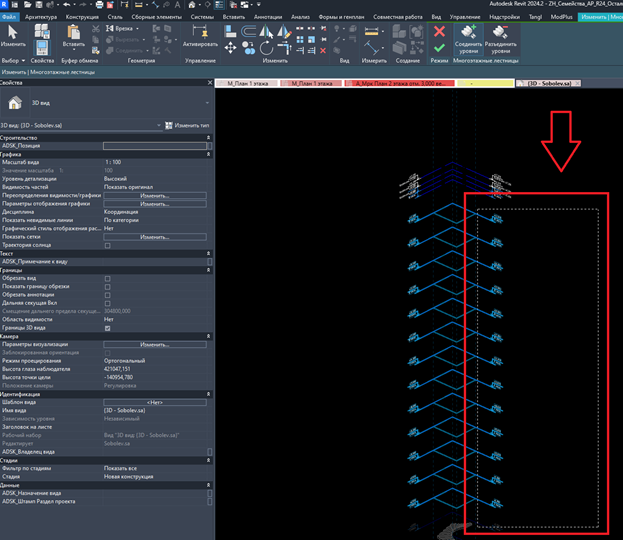The width and height of the screenshot is (623, 540).
Task: Collapse the Строительство properties section
Action: coord(208,137)
